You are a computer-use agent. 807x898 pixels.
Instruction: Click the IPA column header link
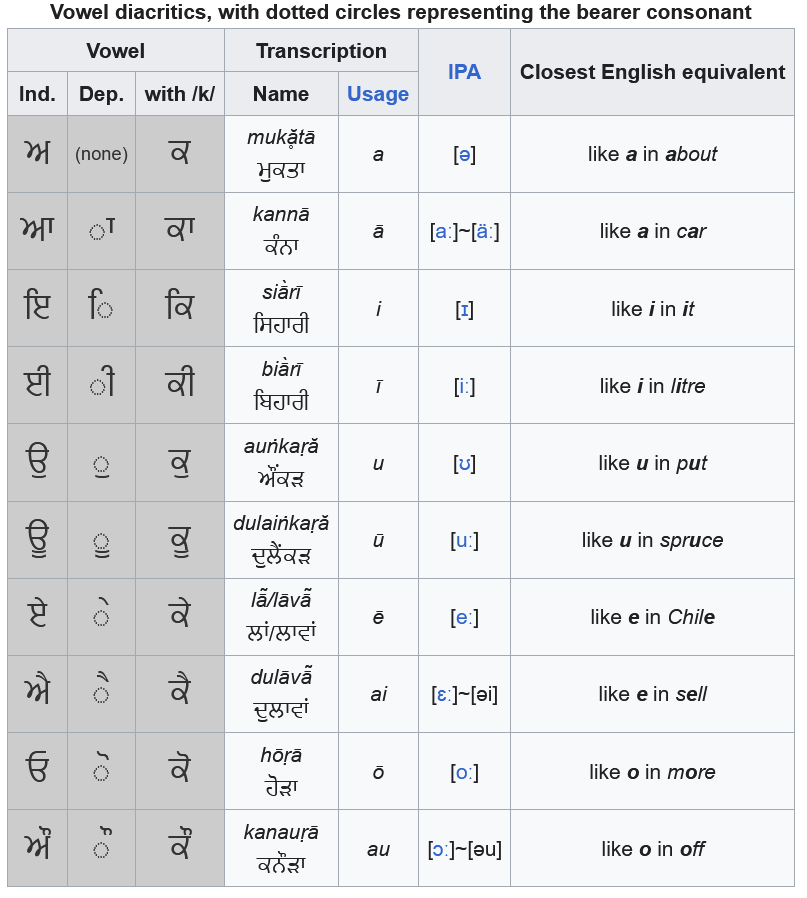click(x=464, y=72)
